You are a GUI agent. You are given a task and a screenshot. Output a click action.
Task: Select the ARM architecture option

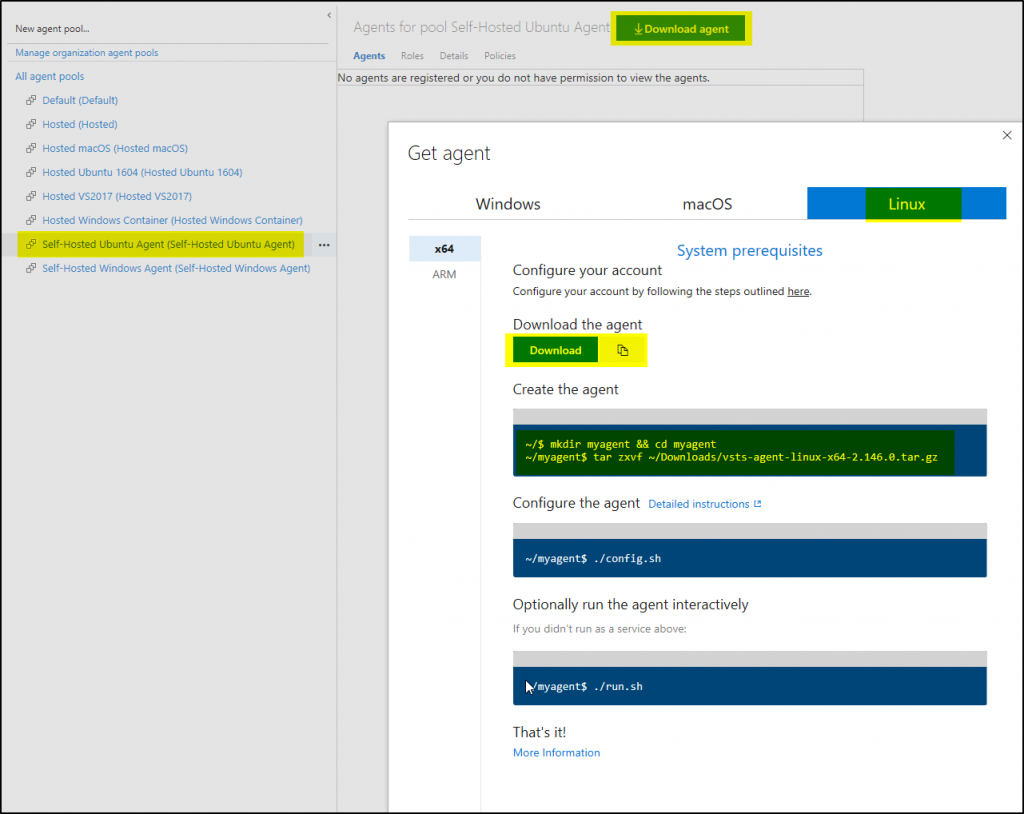444,274
